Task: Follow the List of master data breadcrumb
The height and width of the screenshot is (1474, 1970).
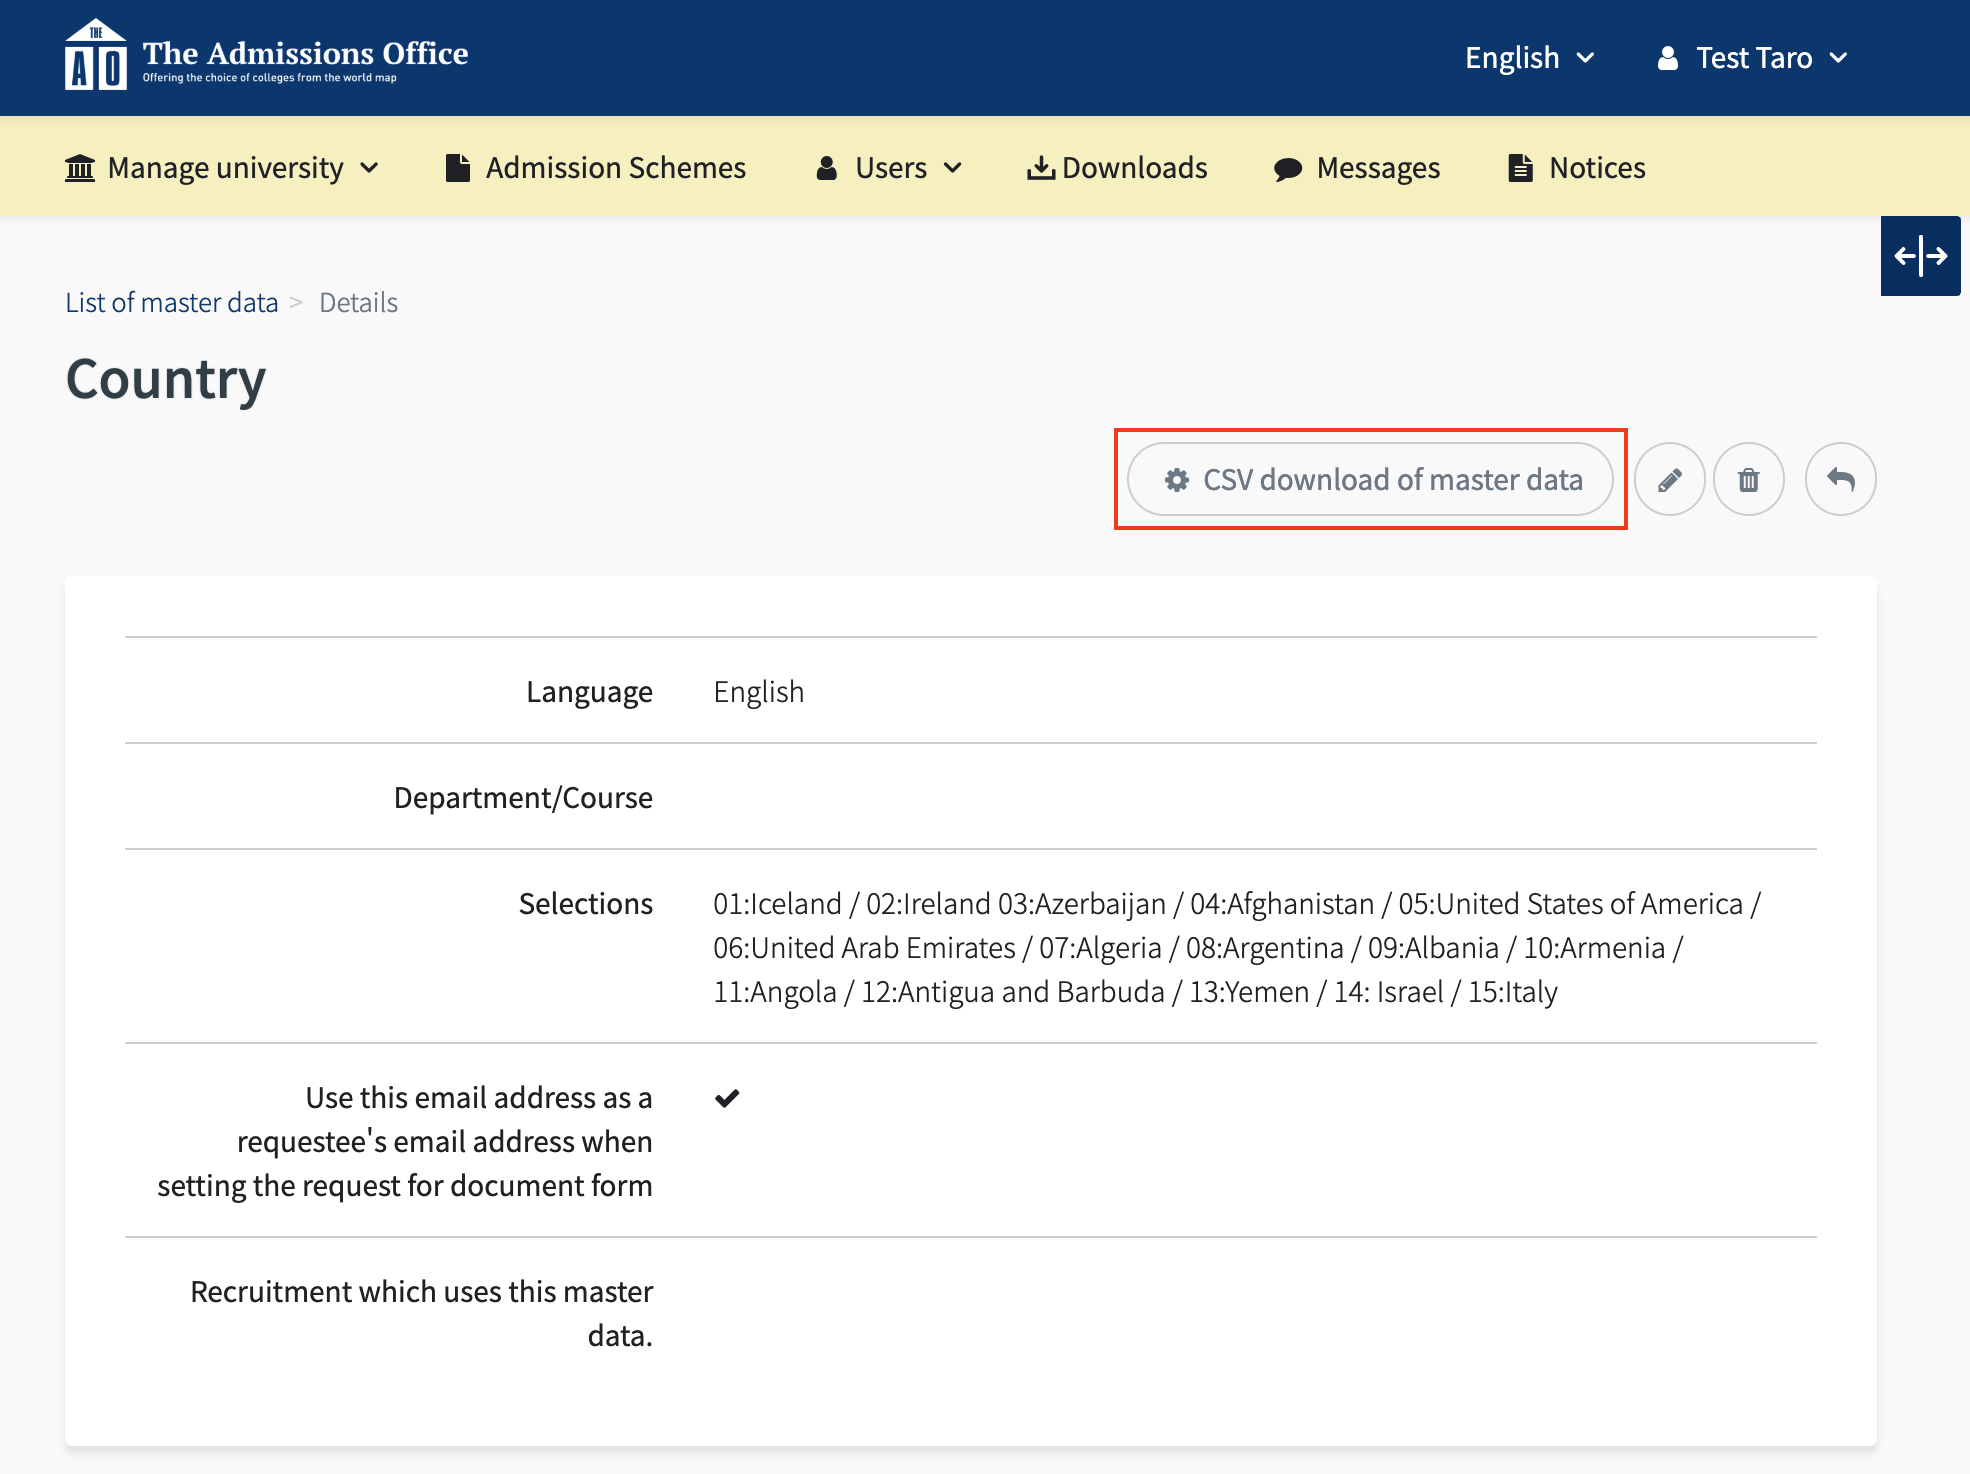Action: coord(172,302)
